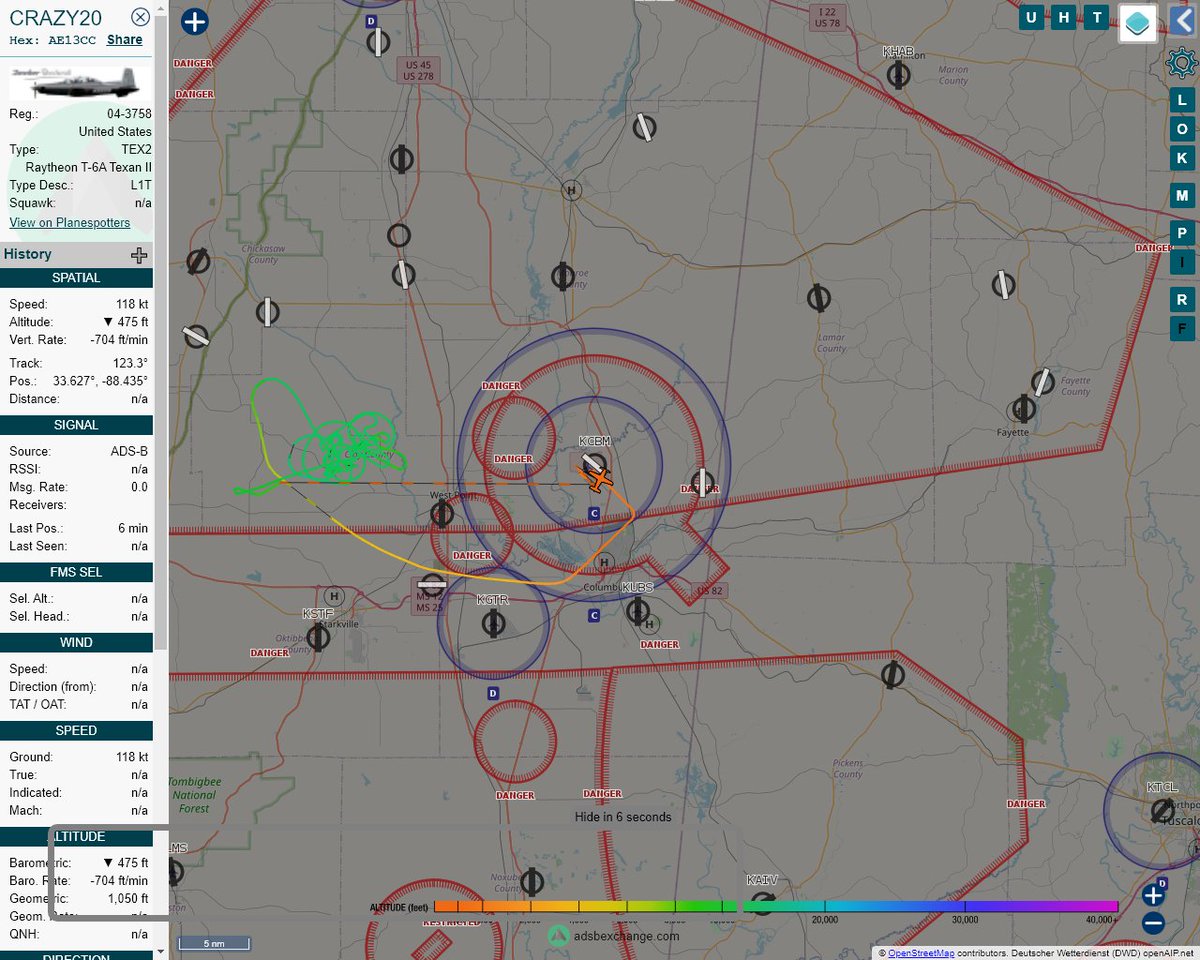Viewport: 1200px width, 960px height.
Task: Collapse the SIGNAL section header
Action: click(x=76, y=424)
